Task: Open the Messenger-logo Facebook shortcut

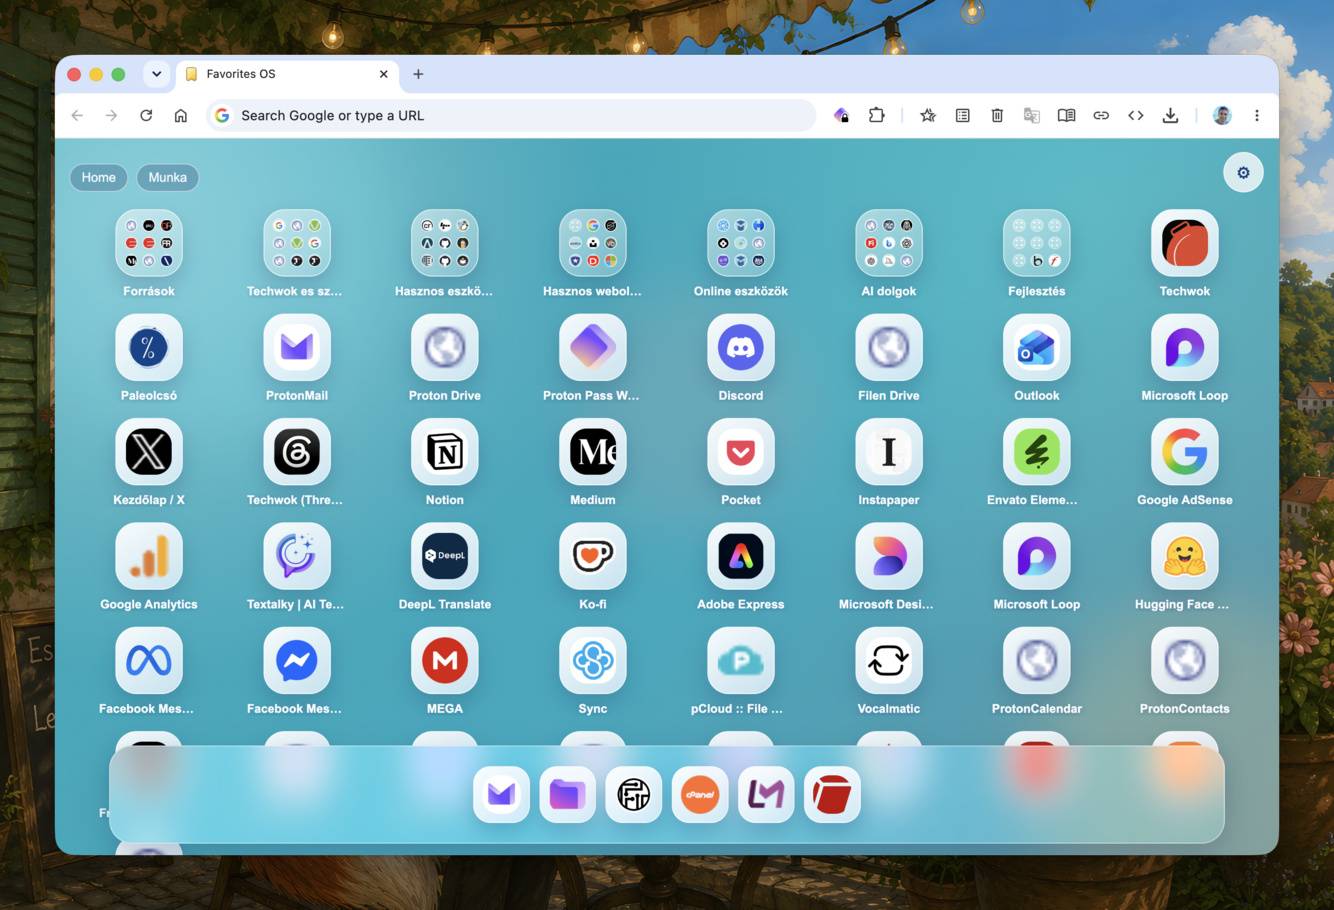Action: pyautogui.click(x=297, y=660)
